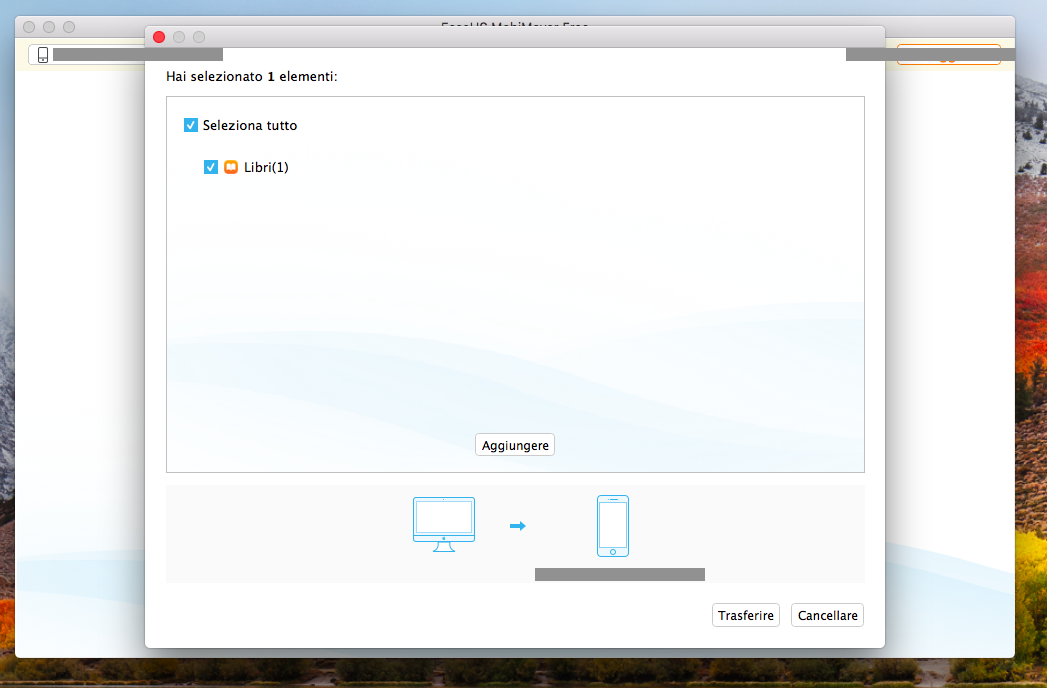Click the Cancellare button
The height and width of the screenshot is (688, 1047).
coord(827,616)
